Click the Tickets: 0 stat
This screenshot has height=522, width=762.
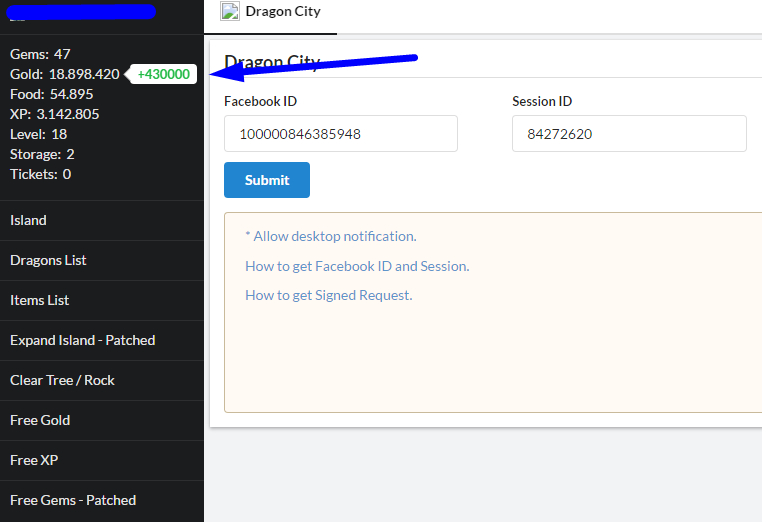(x=40, y=174)
